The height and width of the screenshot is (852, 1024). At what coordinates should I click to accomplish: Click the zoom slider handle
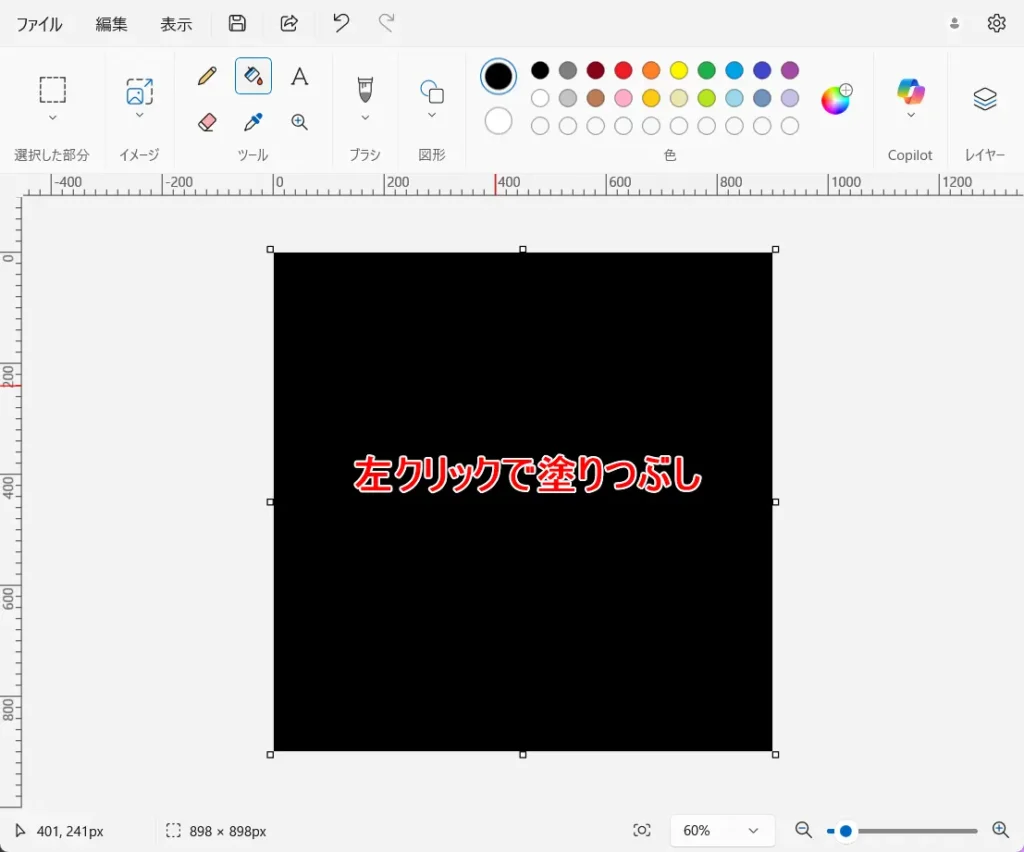[846, 830]
